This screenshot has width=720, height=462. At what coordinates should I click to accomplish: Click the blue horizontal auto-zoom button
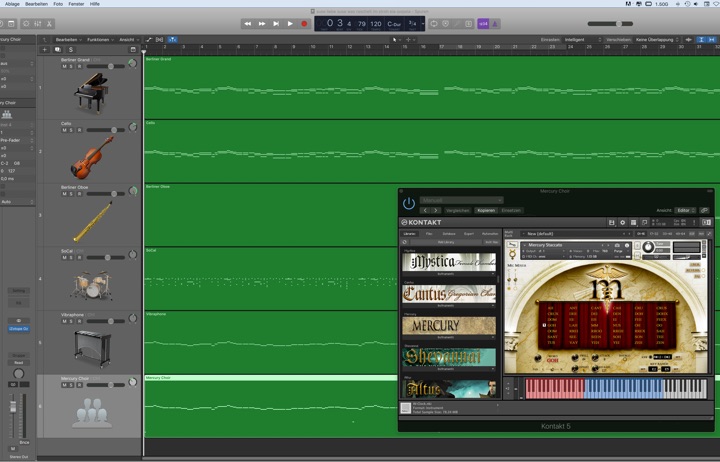pyautogui.click(x=713, y=40)
